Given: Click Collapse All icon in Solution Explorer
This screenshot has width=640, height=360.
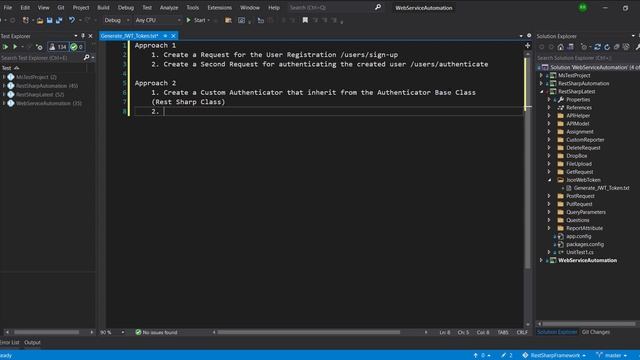Looking at the screenshot, I should click(617, 47).
